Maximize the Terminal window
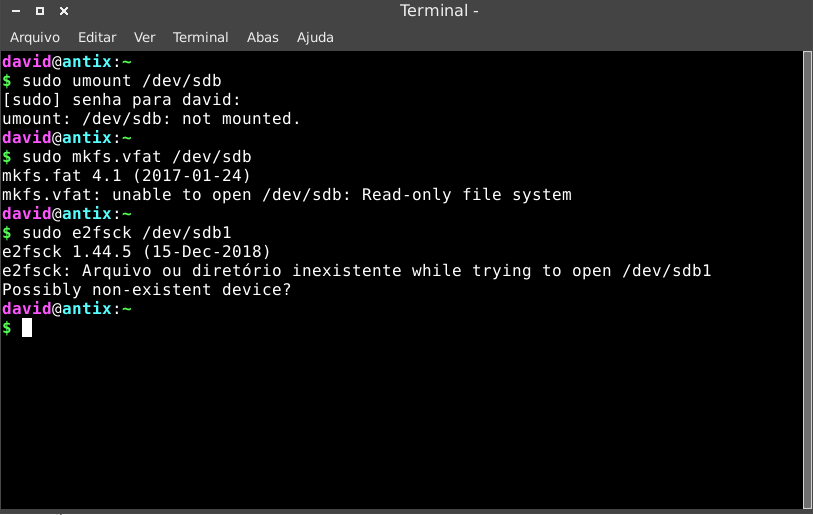The image size is (813, 515). click(x=40, y=11)
